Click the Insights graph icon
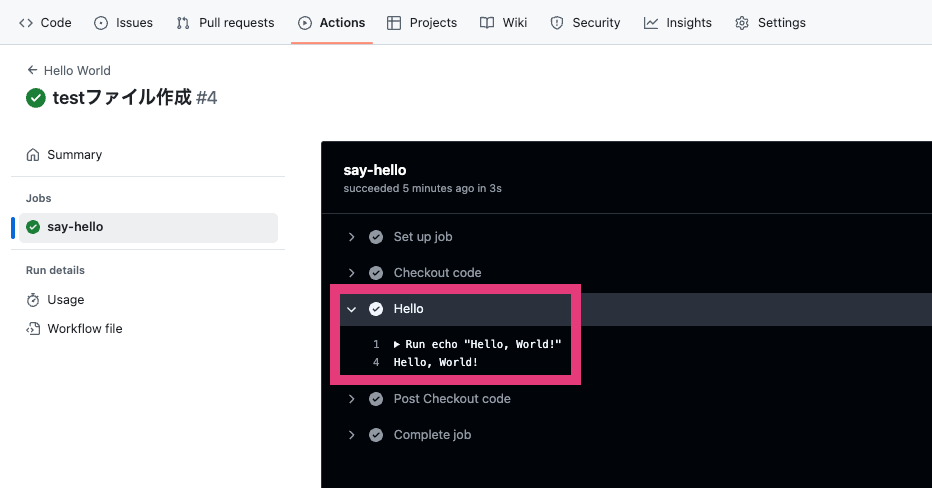Screen dimensions: 932x488 pos(651,23)
